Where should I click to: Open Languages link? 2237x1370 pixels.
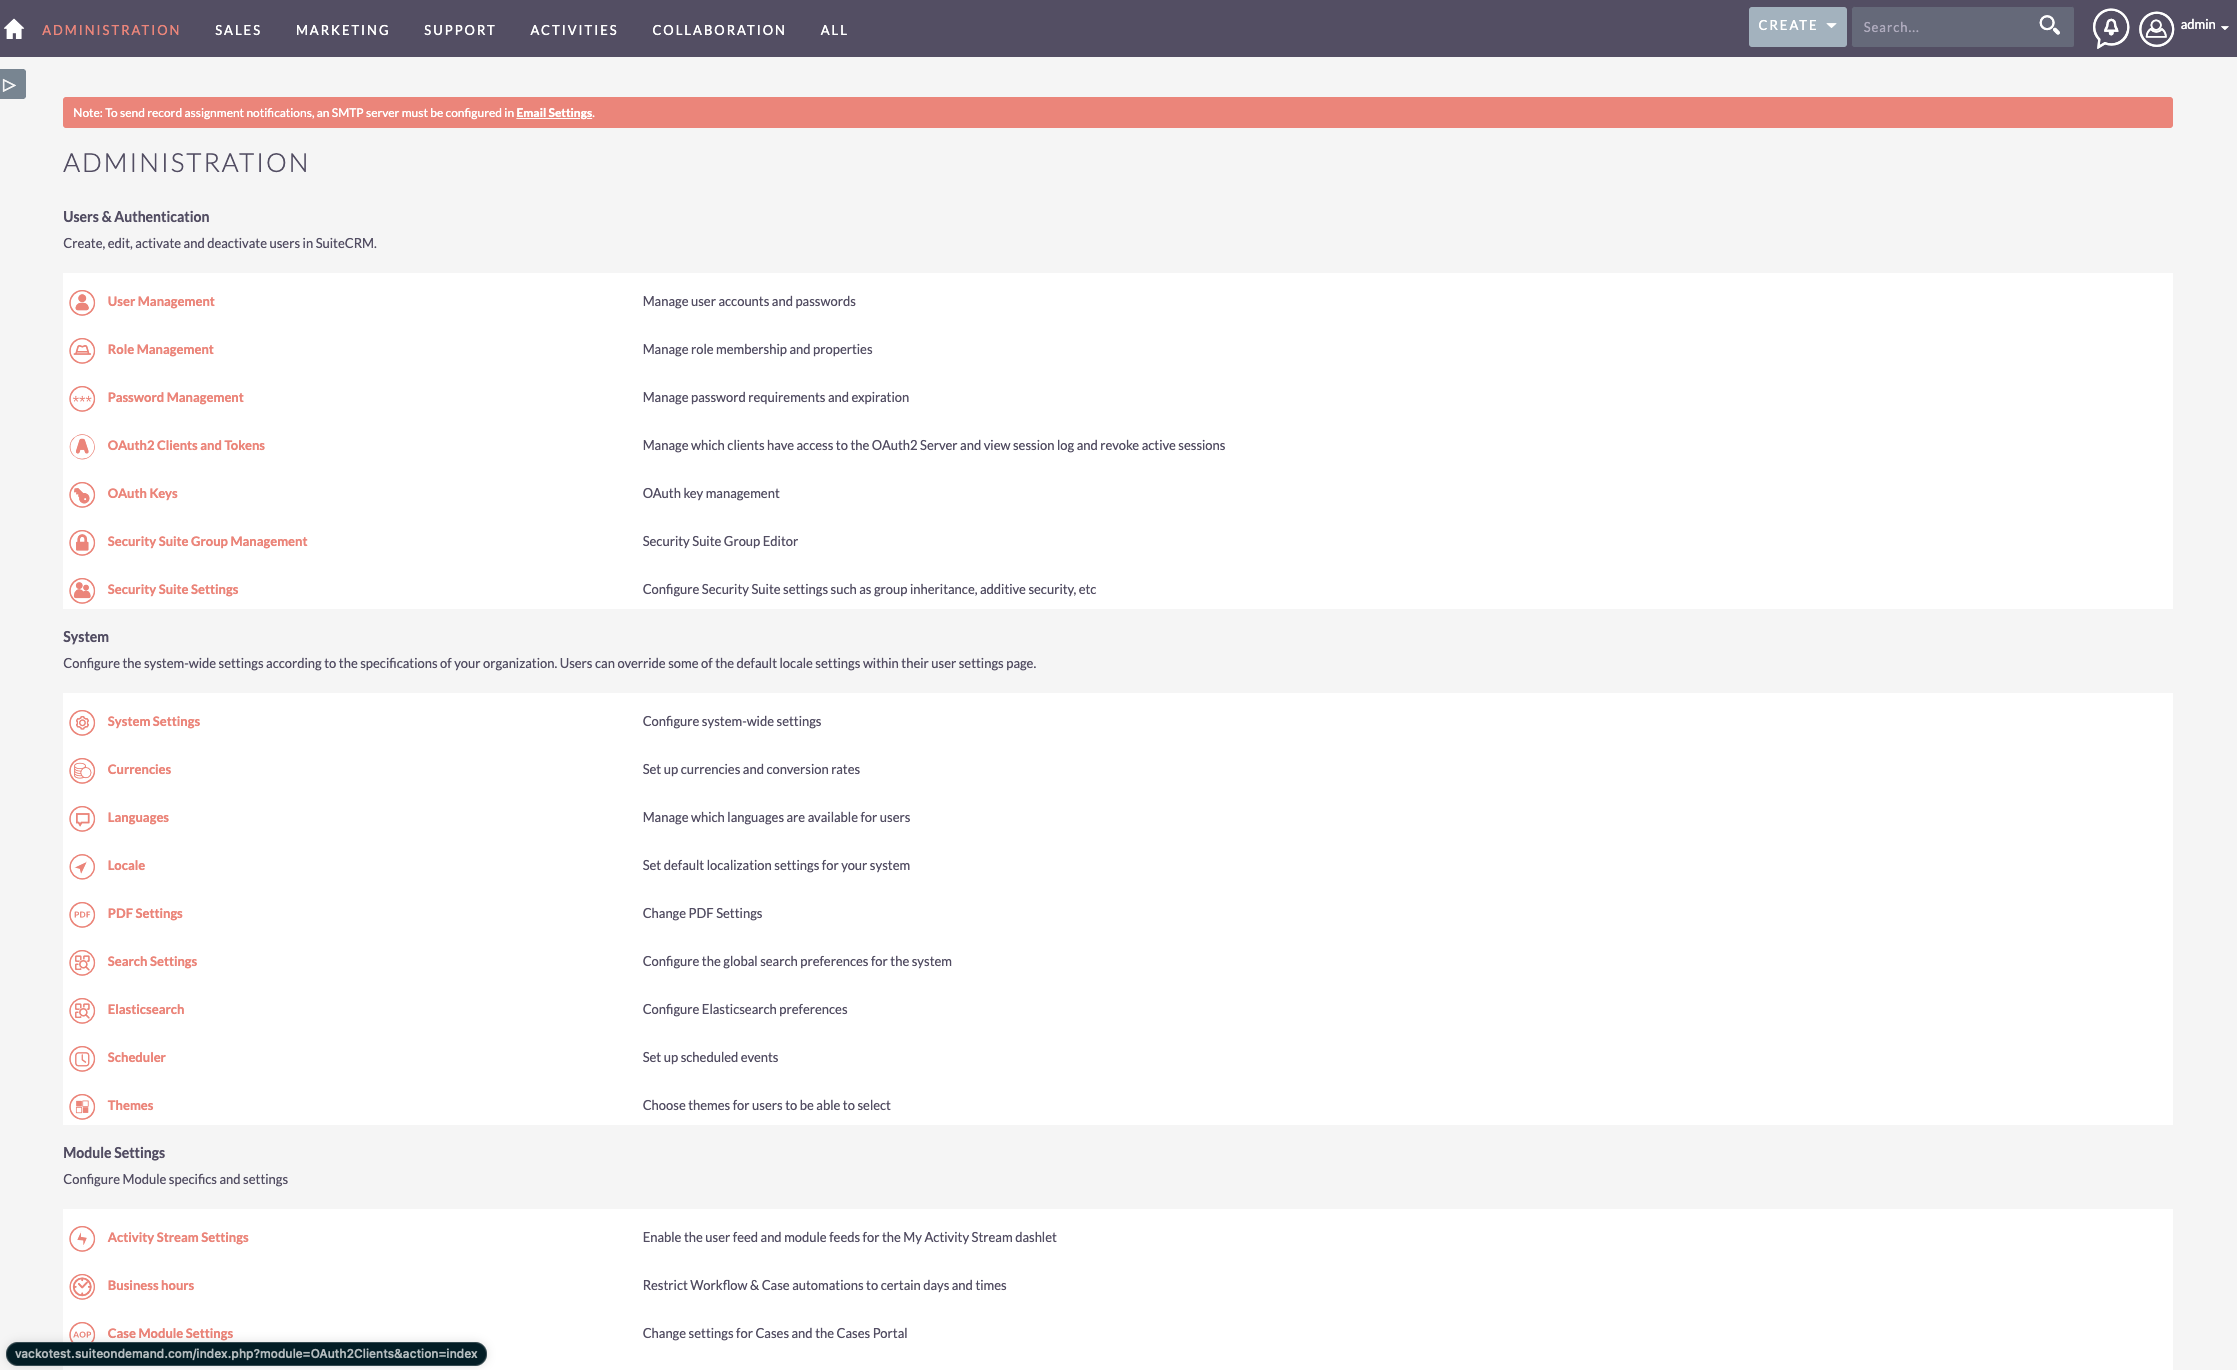pyautogui.click(x=138, y=817)
